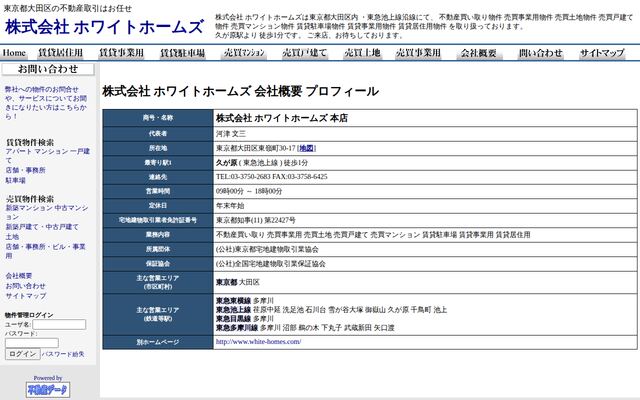
Task: Open the 店舗・事務所 rental search link
Action: 25,170
